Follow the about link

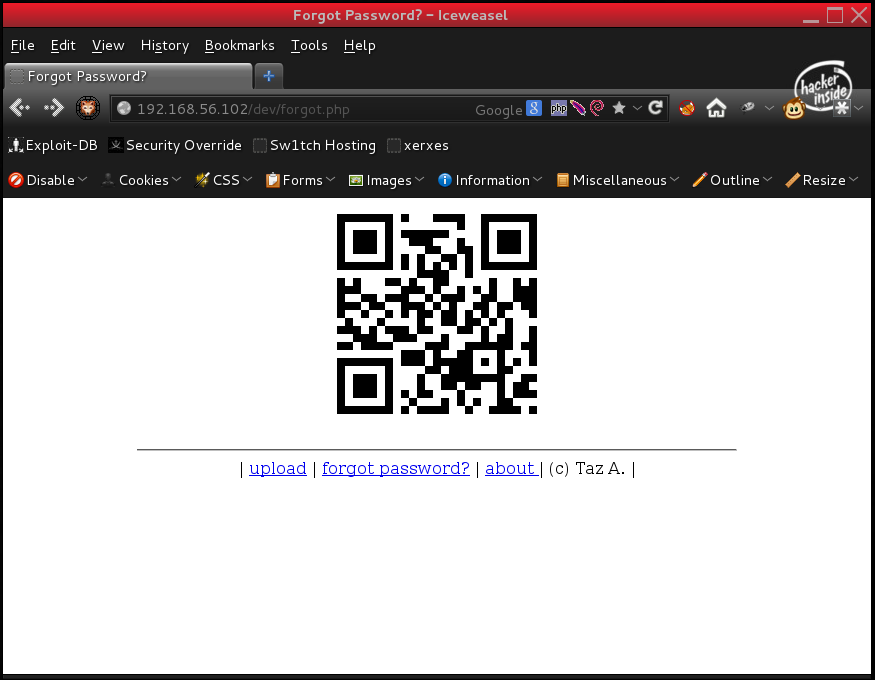coord(511,468)
